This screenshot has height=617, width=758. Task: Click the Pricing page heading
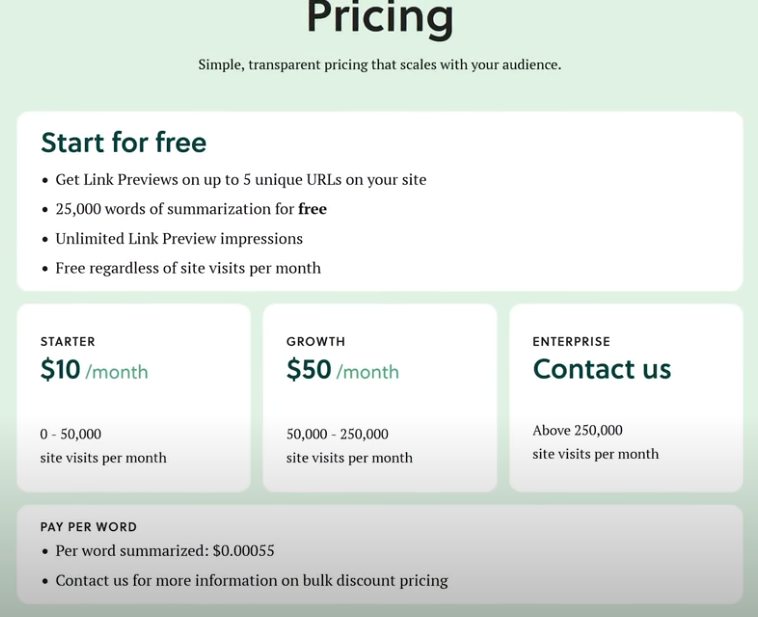pos(379,18)
